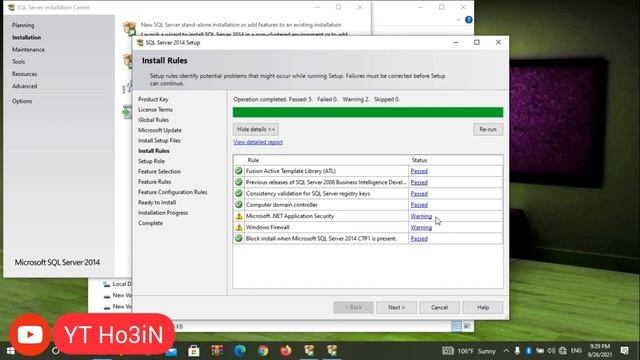Switch Explorer to large icons view
This screenshot has width=640, height=360.
467,326
